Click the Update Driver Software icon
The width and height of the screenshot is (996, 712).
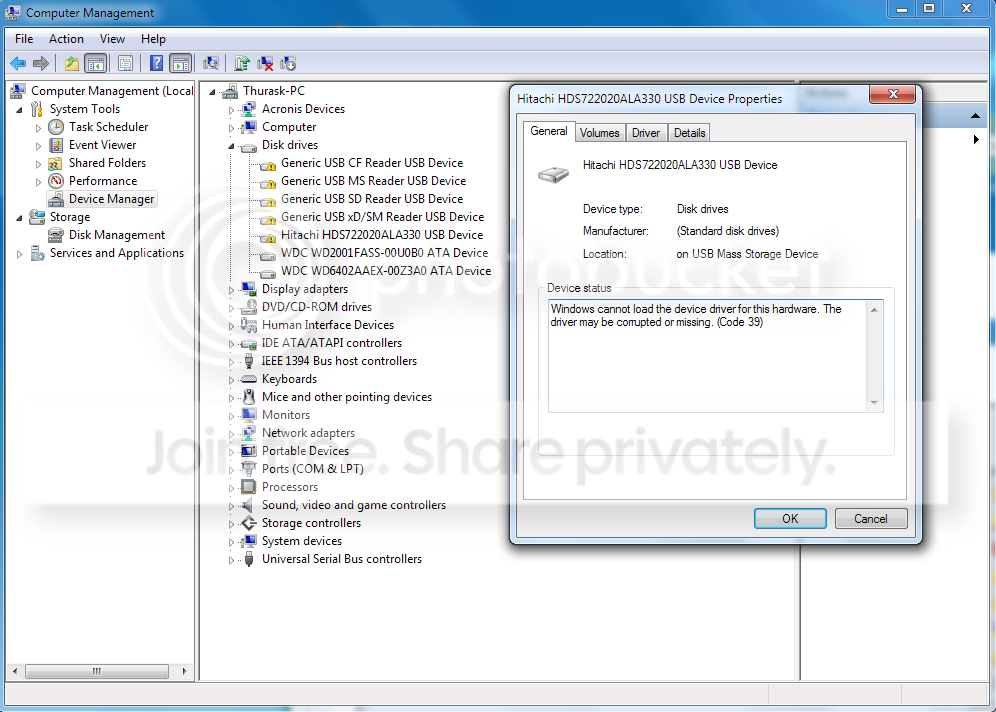242,63
